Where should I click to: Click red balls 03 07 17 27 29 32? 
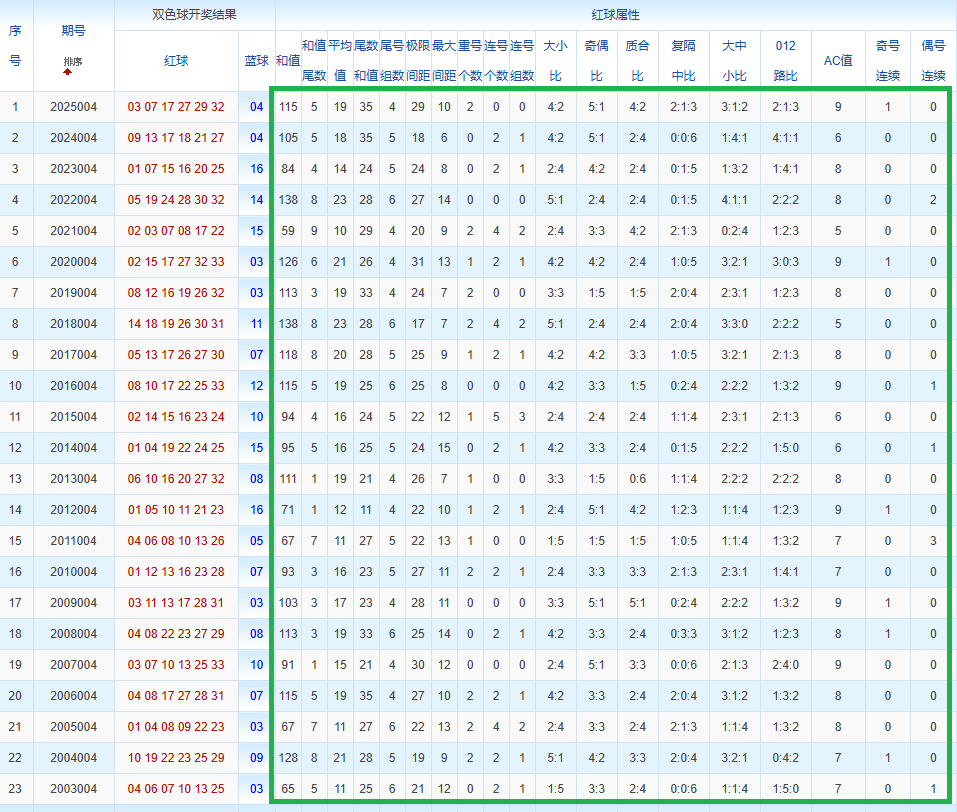176,107
